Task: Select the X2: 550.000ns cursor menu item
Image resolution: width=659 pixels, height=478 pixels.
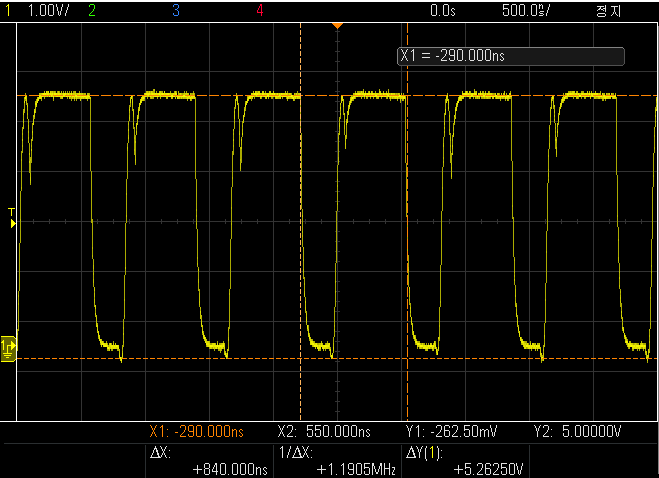Action: point(324,433)
